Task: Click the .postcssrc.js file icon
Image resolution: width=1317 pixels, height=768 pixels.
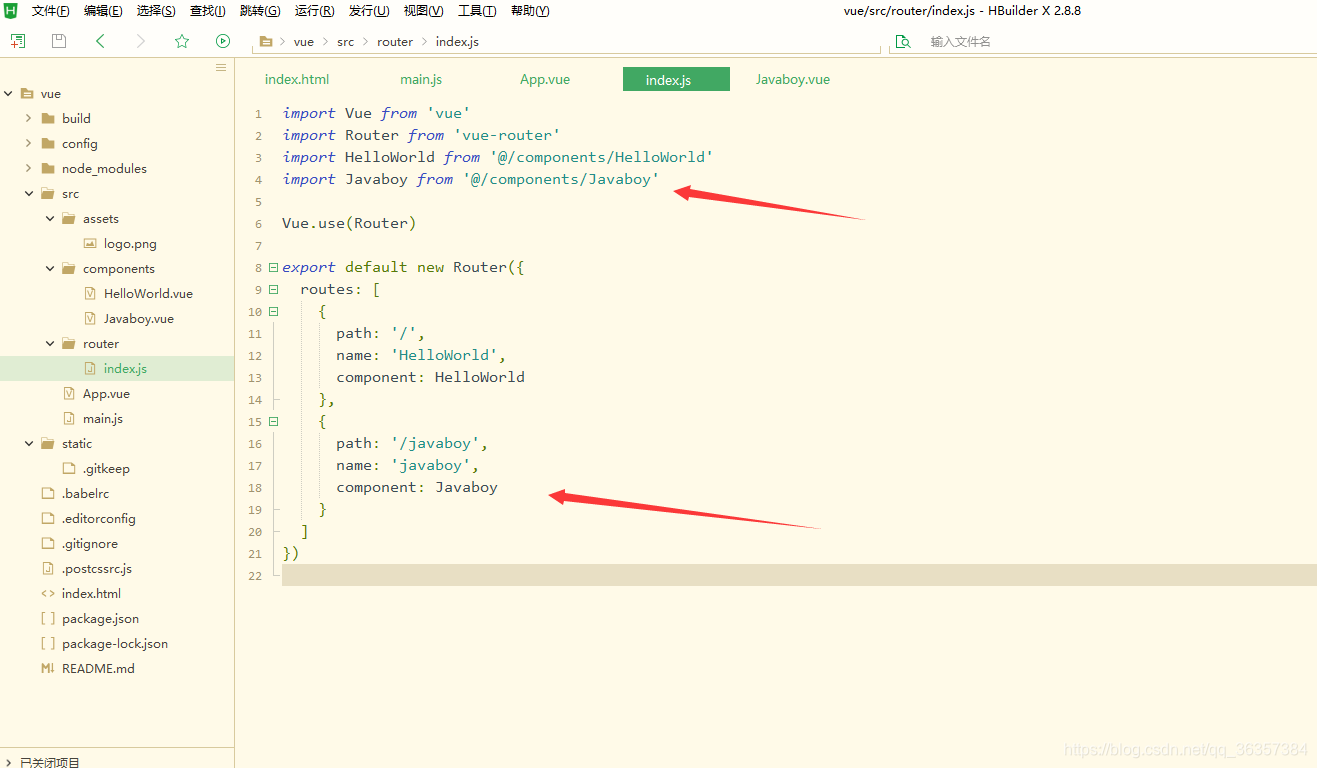Action: (48, 568)
